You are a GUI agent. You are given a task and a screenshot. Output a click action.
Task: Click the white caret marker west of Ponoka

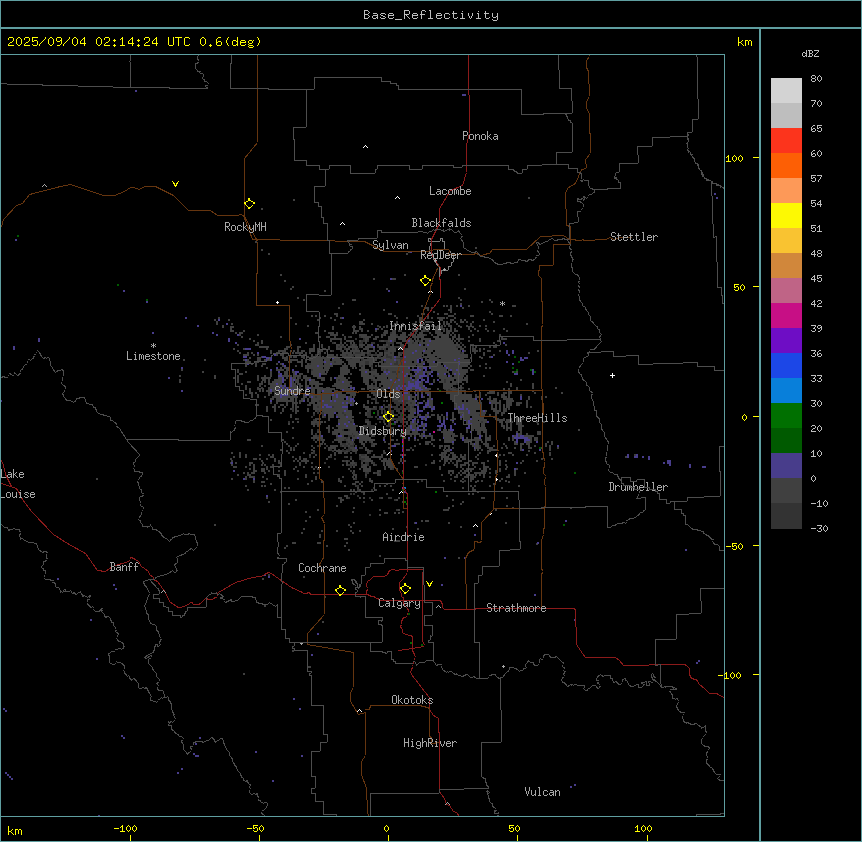click(366, 147)
